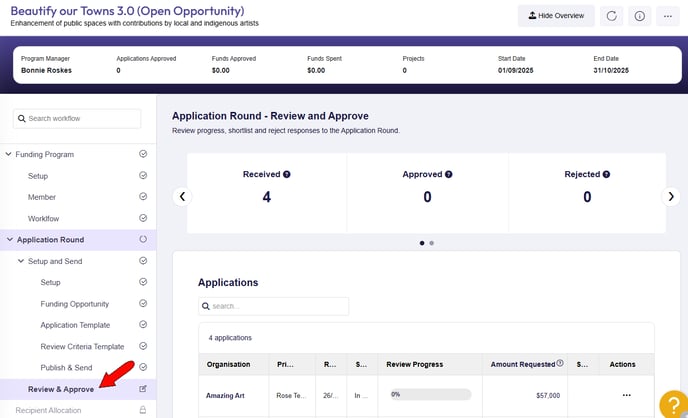The image size is (688, 418).
Task: Click the Received count 4
Action: (x=266, y=197)
